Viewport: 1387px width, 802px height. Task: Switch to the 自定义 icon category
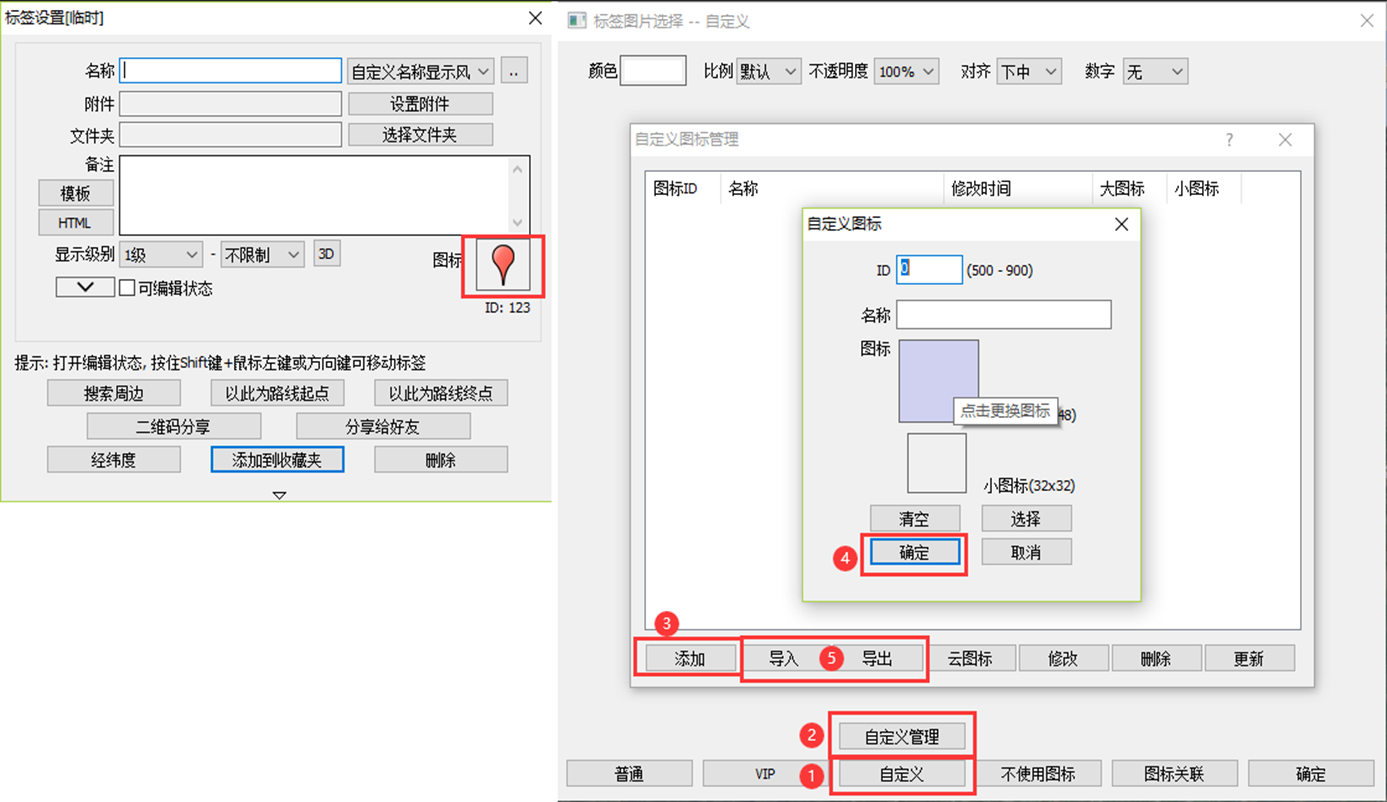[902, 774]
